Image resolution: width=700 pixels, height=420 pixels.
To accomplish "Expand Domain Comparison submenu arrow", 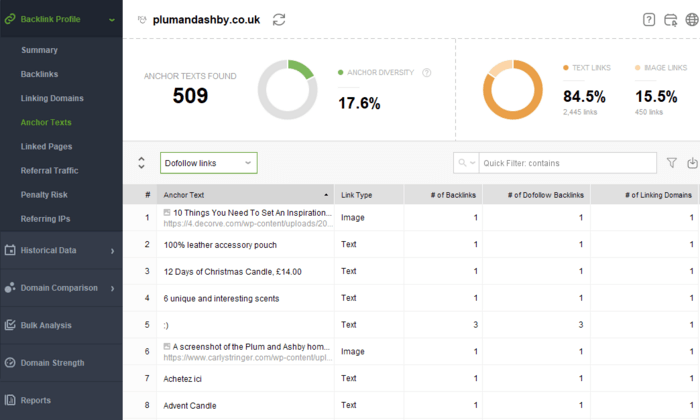I will pos(112,288).
